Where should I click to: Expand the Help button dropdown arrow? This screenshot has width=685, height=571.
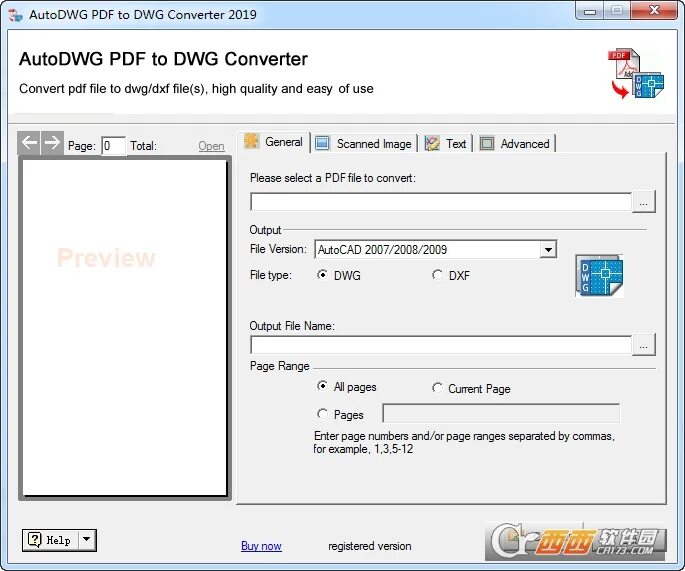87,540
